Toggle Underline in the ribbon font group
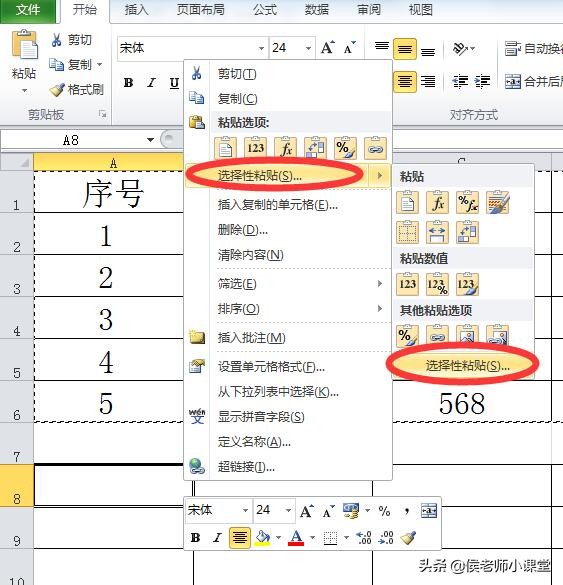 click(x=174, y=82)
